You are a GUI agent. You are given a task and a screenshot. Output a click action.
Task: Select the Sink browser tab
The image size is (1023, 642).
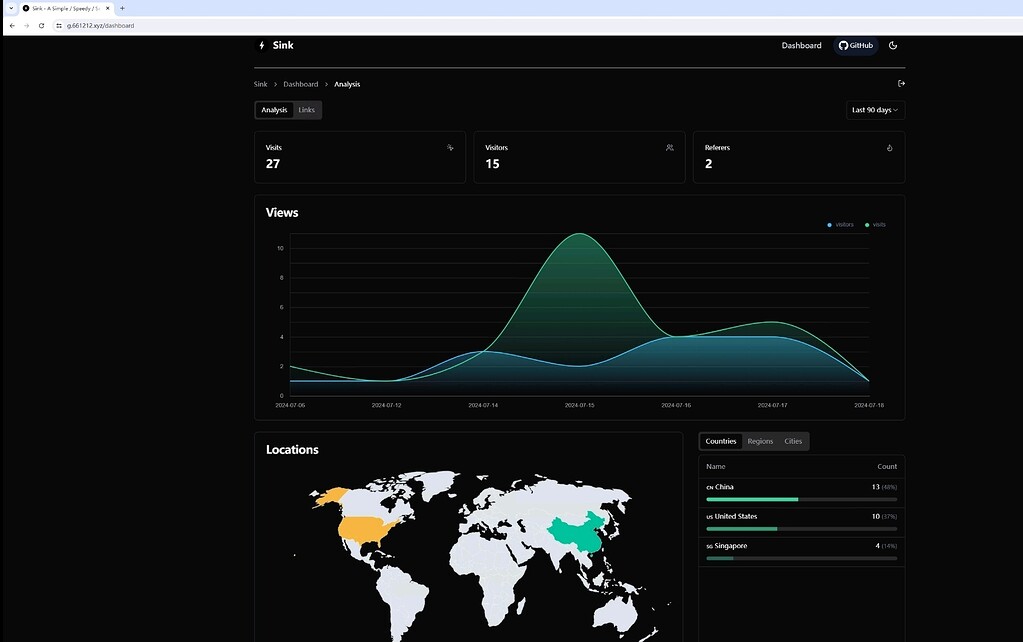pos(66,8)
